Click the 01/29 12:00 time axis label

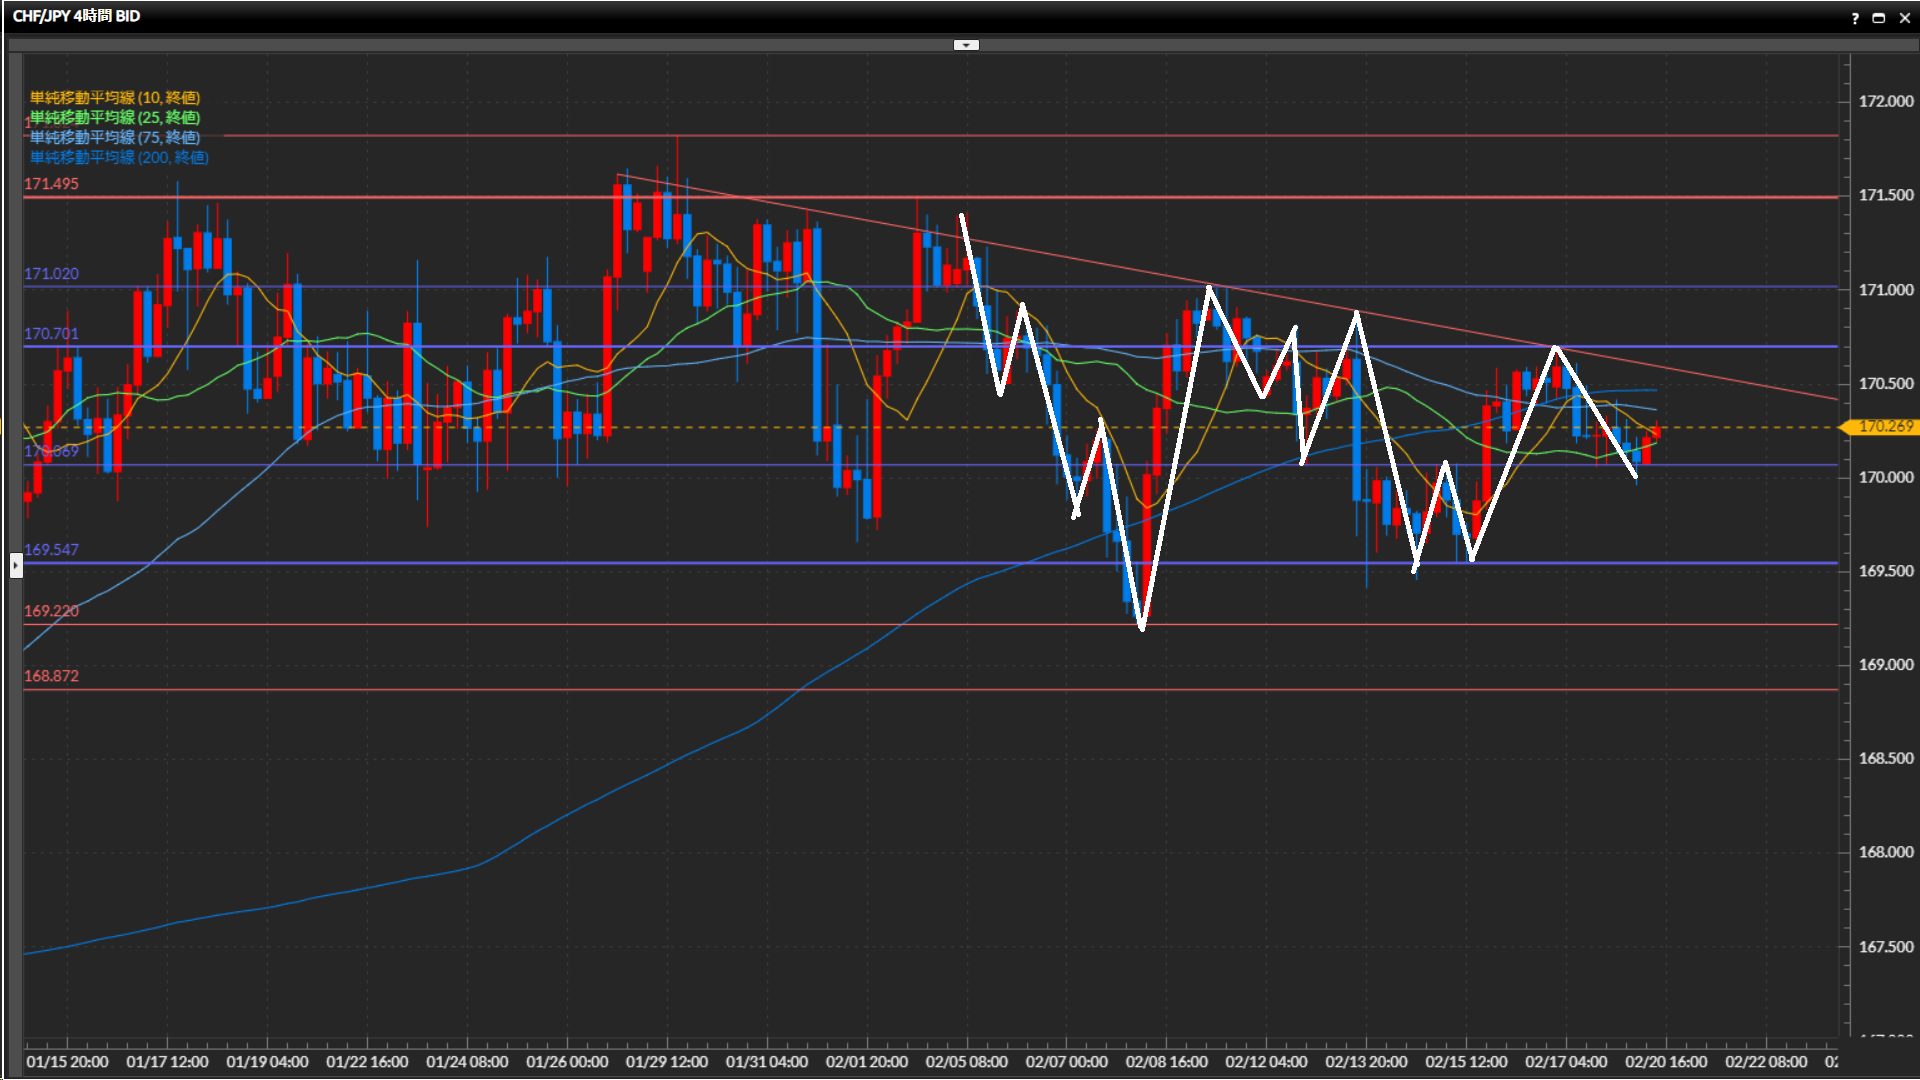pos(666,1062)
